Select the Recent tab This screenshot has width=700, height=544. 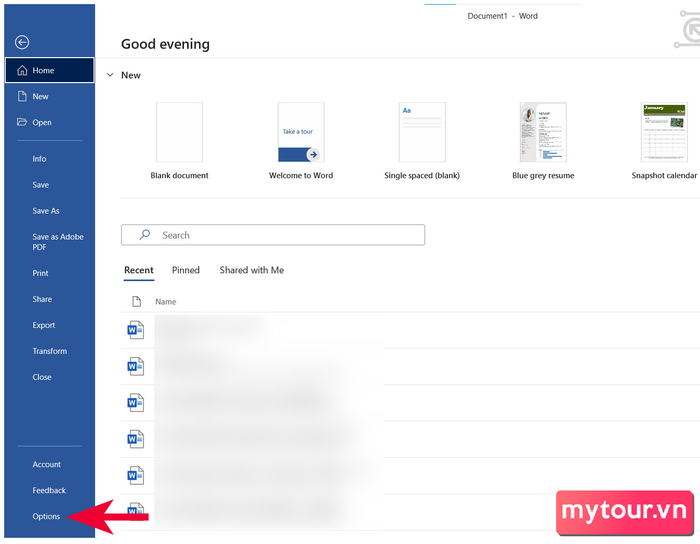pyautogui.click(x=139, y=270)
